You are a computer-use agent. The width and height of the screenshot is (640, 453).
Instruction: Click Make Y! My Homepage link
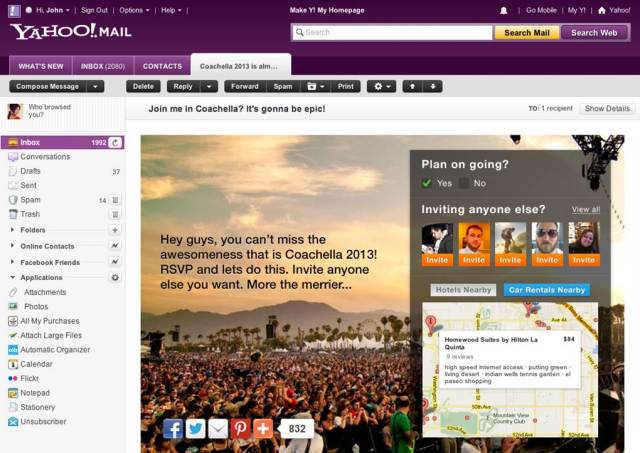point(327,10)
